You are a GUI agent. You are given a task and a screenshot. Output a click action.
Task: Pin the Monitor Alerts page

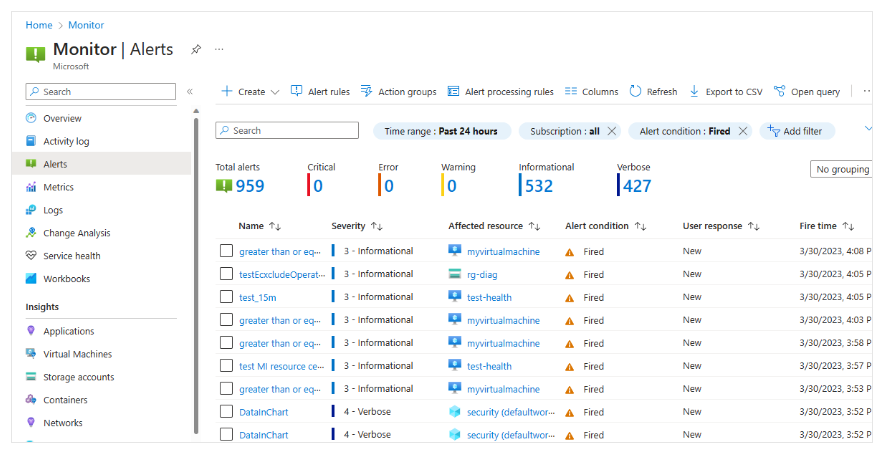196,49
